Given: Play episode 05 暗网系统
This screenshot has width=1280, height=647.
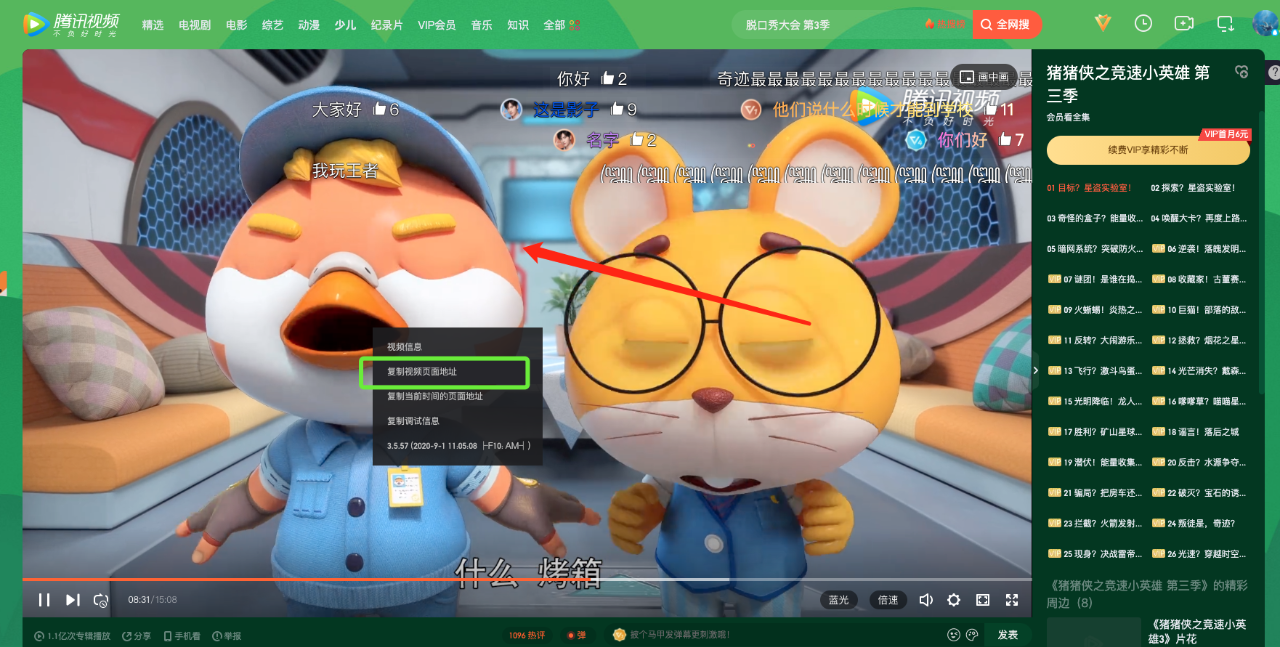Looking at the screenshot, I should pos(1095,249).
